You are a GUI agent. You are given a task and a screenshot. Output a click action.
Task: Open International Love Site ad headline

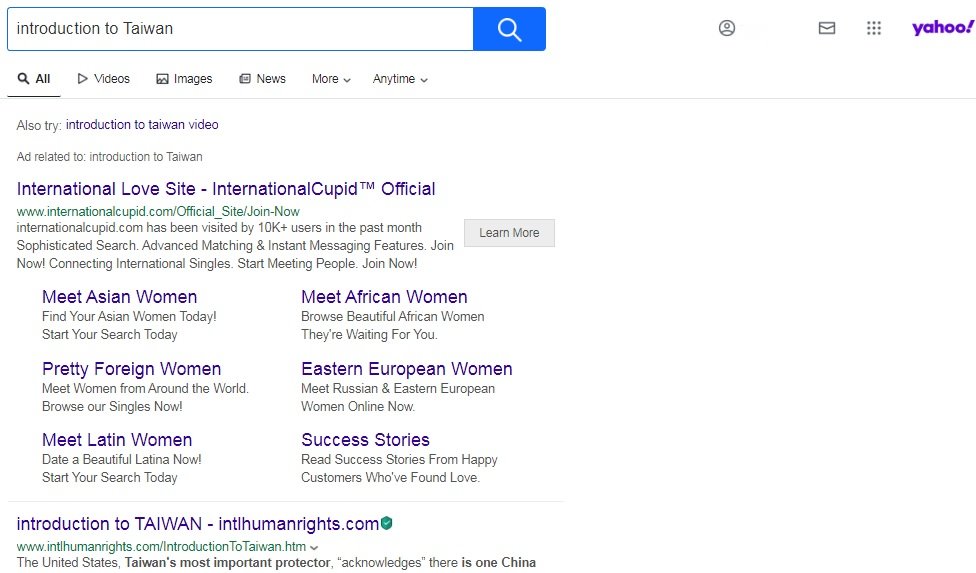click(226, 189)
